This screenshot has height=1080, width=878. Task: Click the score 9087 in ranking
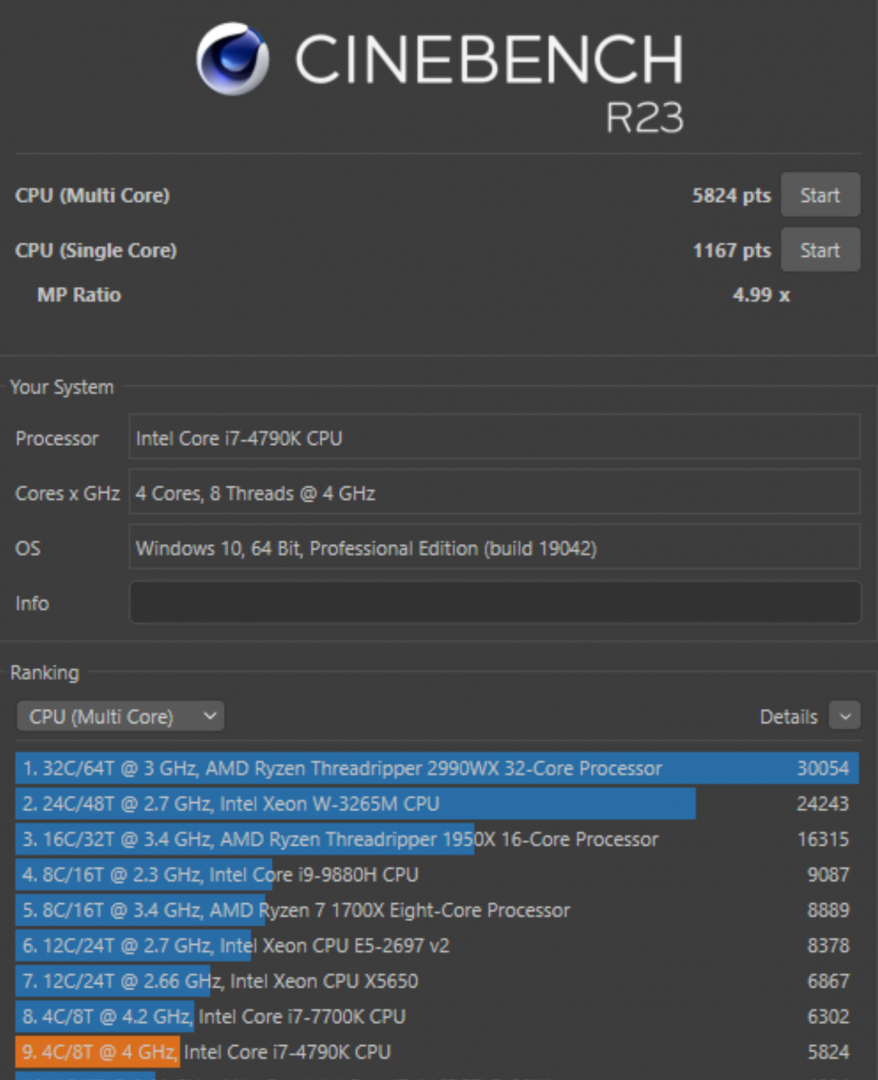point(828,875)
